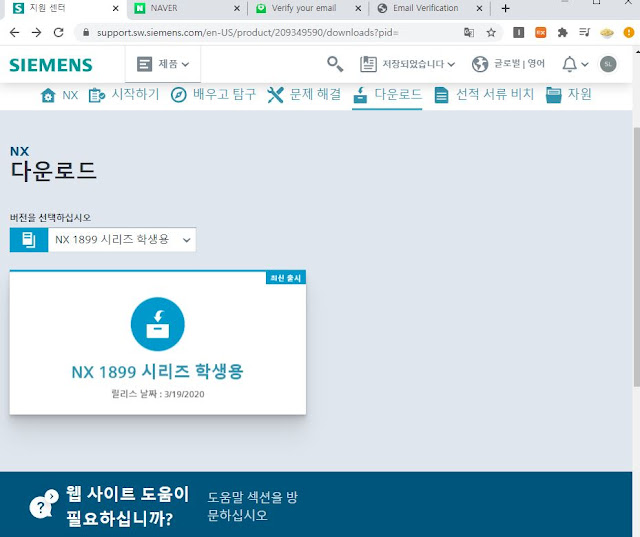Open the media playlist control icon
The height and width of the screenshot is (537, 640).
pyautogui.click(x=585, y=32)
